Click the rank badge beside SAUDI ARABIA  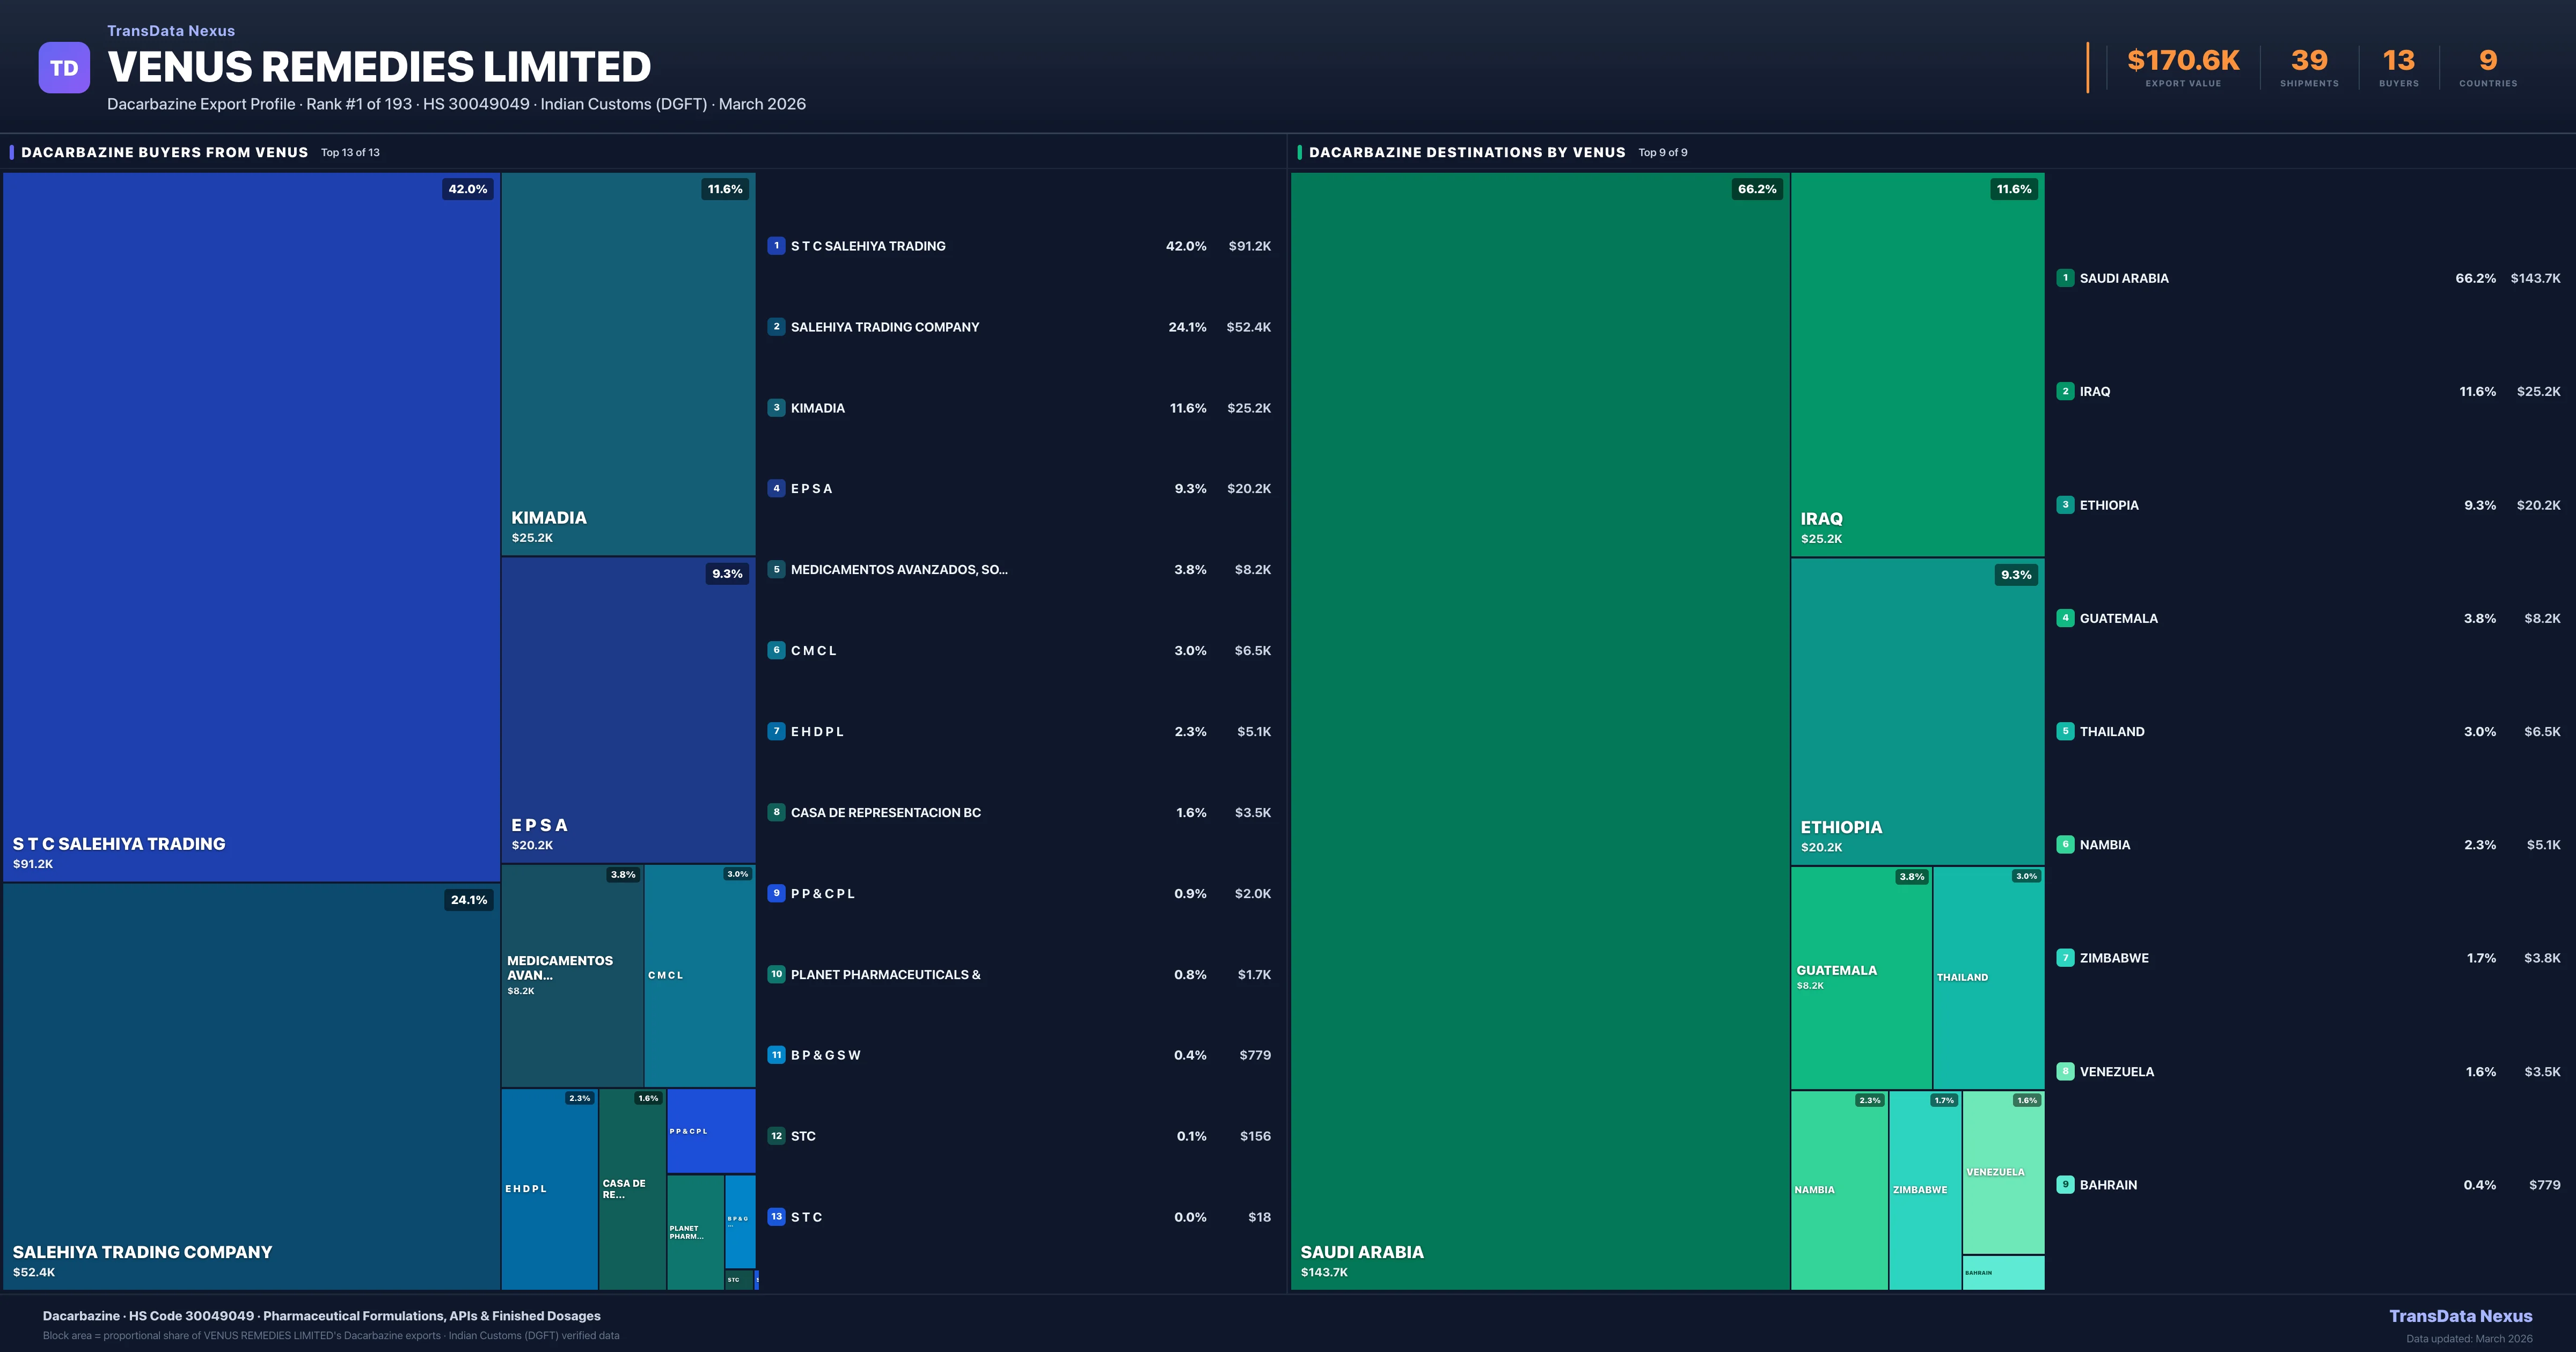(2065, 278)
